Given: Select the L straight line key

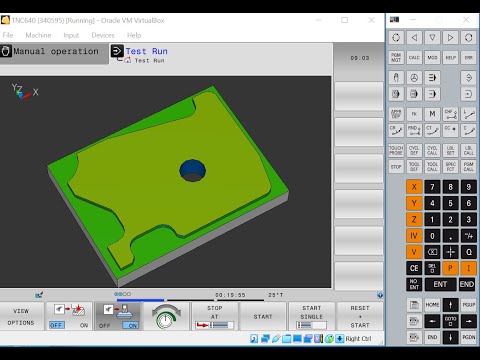Looking at the screenshot, I should 468,114.
